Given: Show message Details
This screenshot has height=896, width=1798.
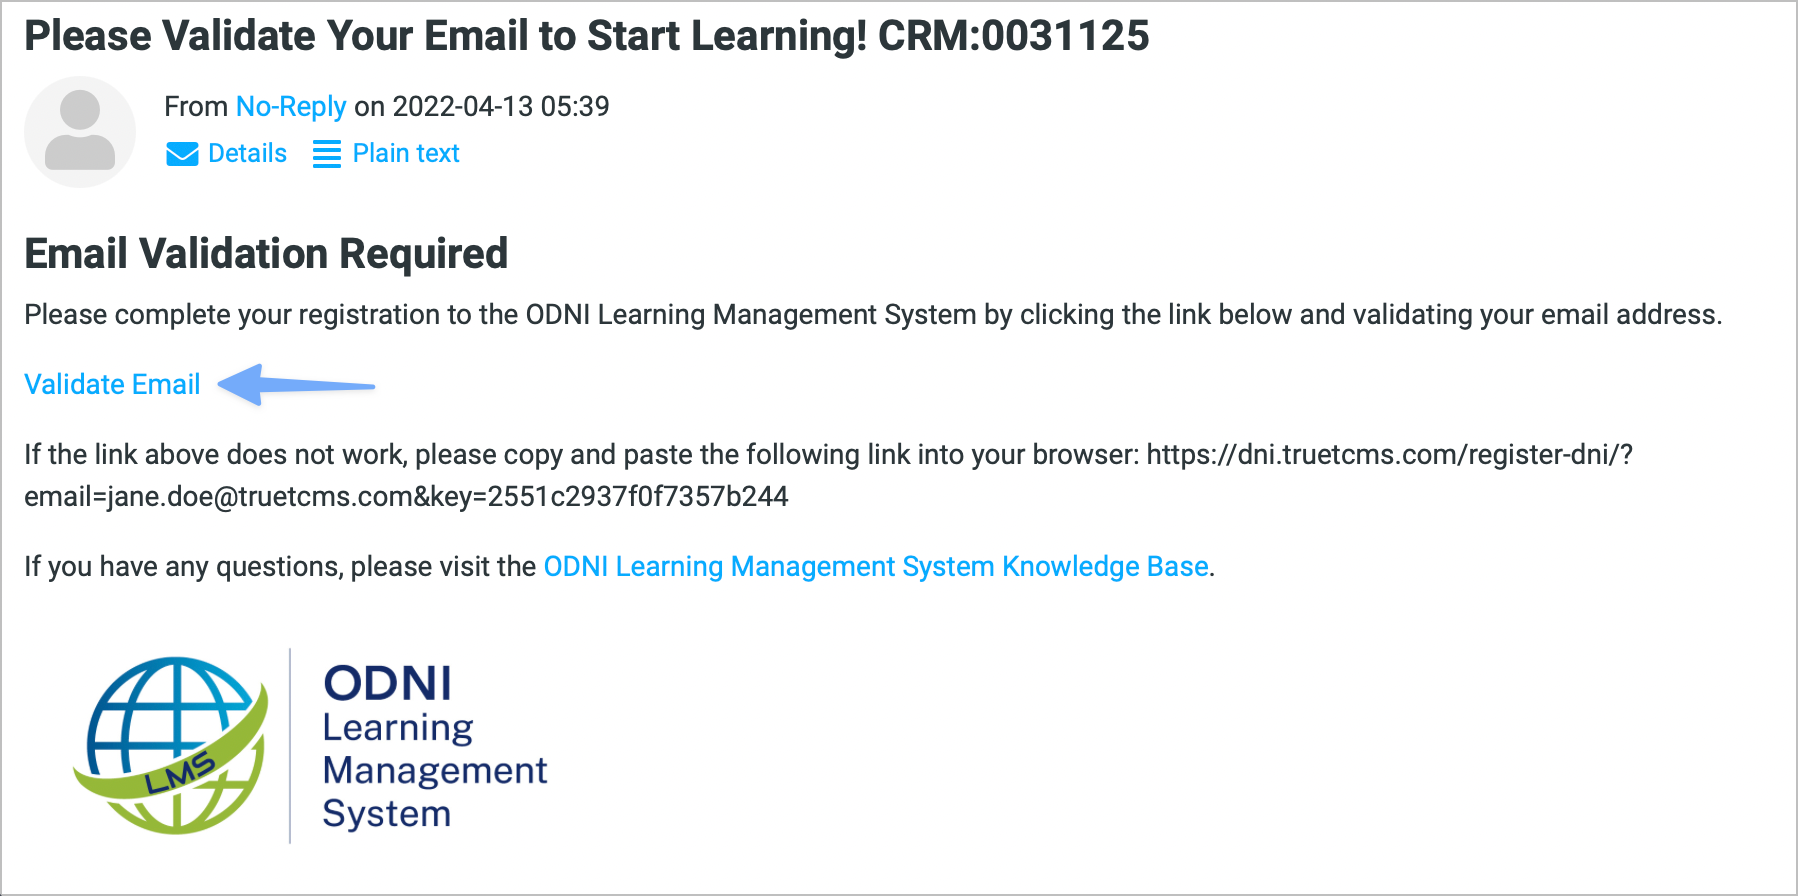Looking at the screenshot, I should (x=247, y=153).
